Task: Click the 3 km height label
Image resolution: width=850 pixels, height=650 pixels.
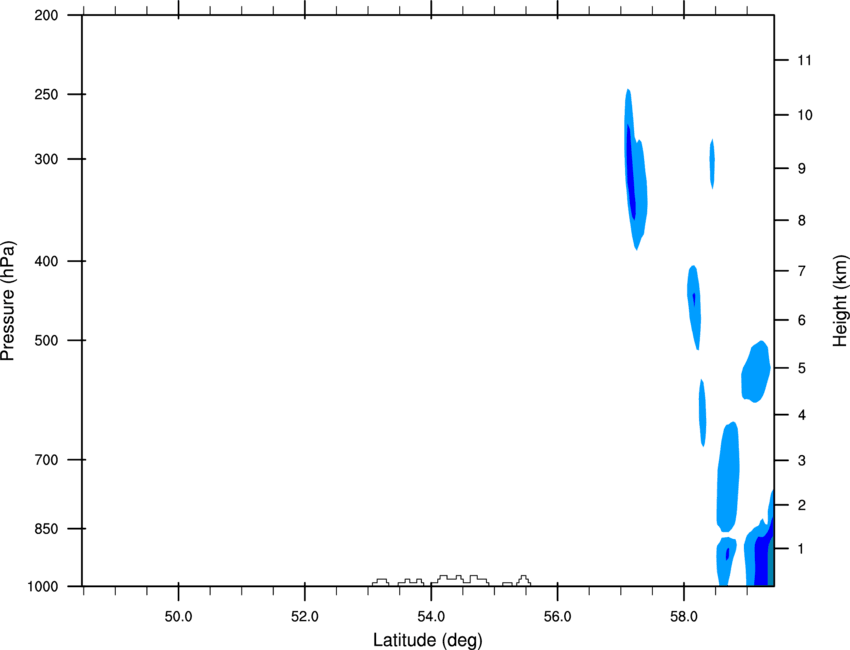Action: 802,461
